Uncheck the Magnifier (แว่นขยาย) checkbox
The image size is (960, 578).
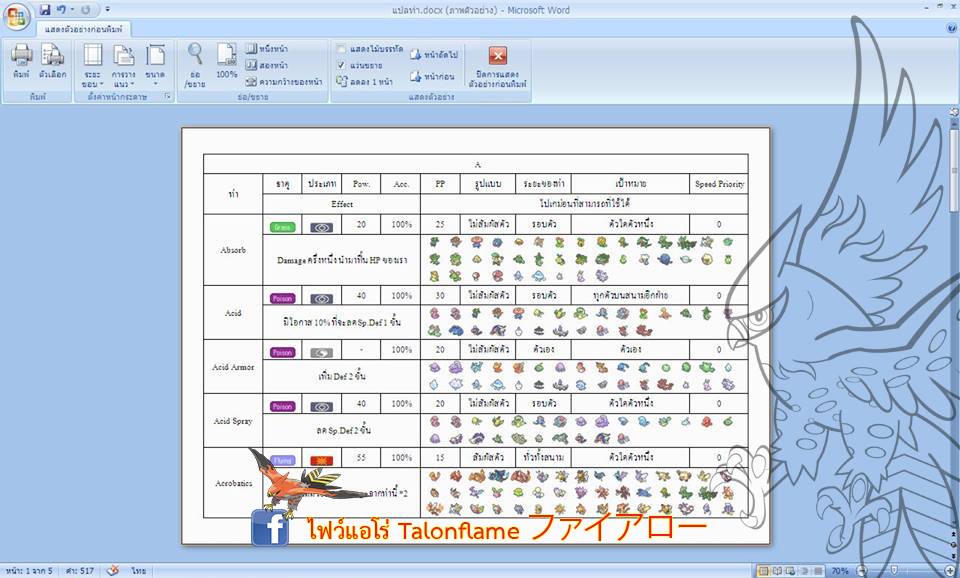tap(341, 65)
